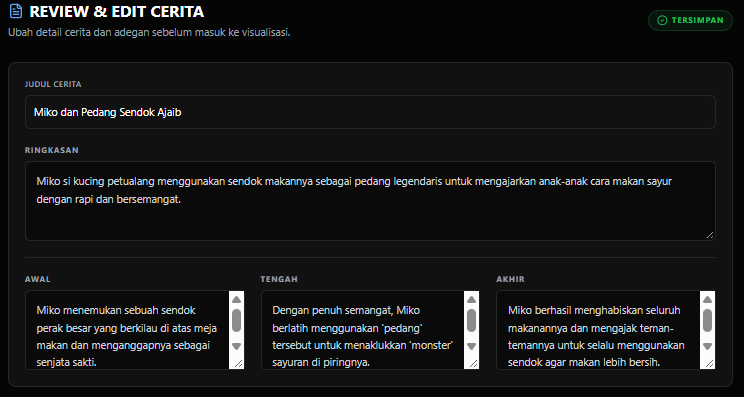744x397 pixels.
Task: Click scroll-up arrow in Tengah textarea
Action: 472,300
